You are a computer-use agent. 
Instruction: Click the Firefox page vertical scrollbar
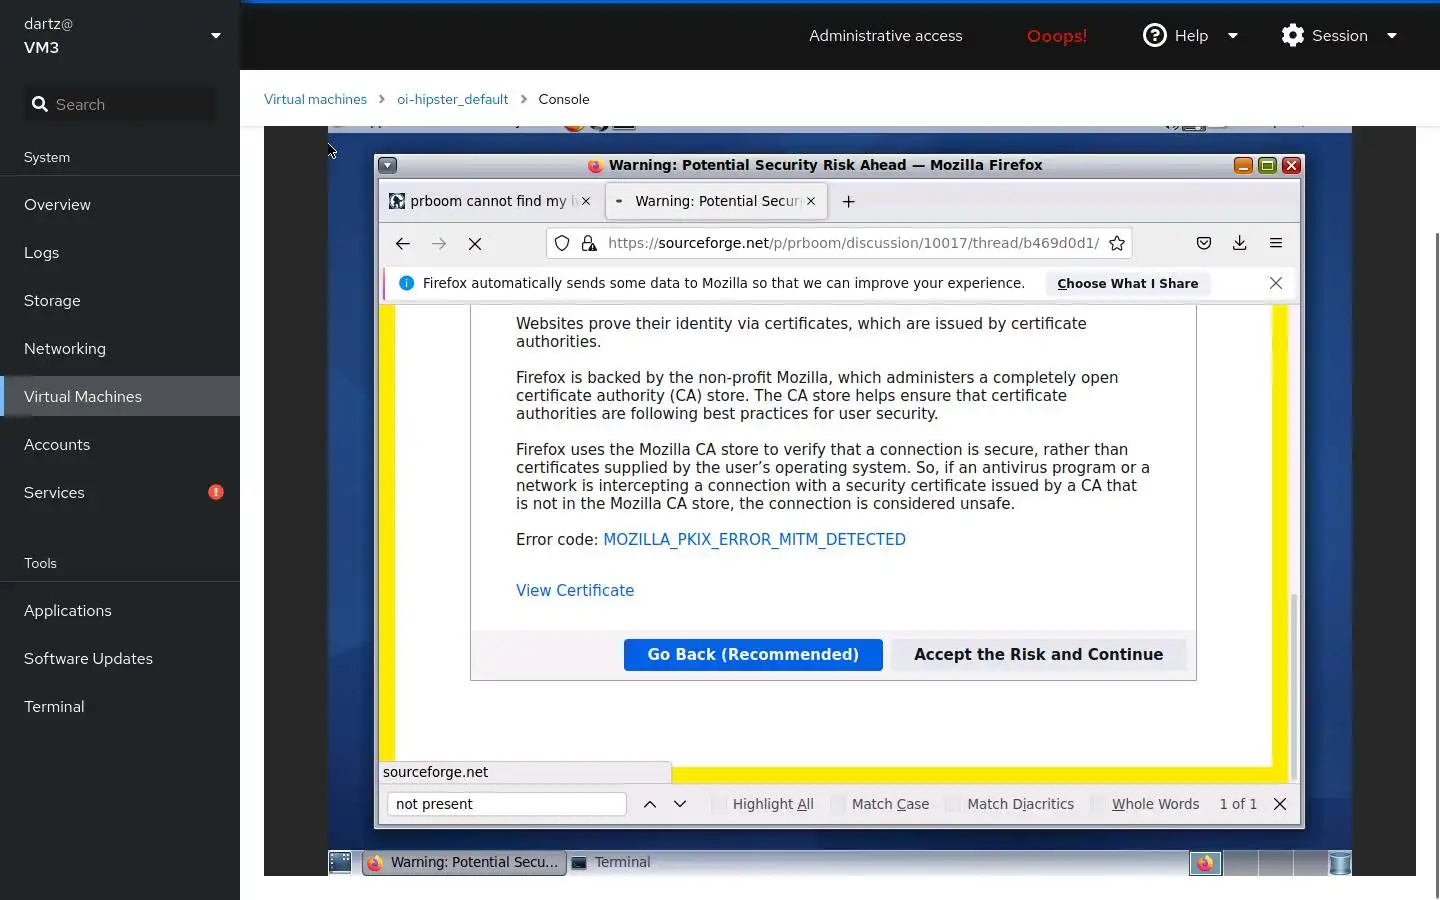point(1294,685)
